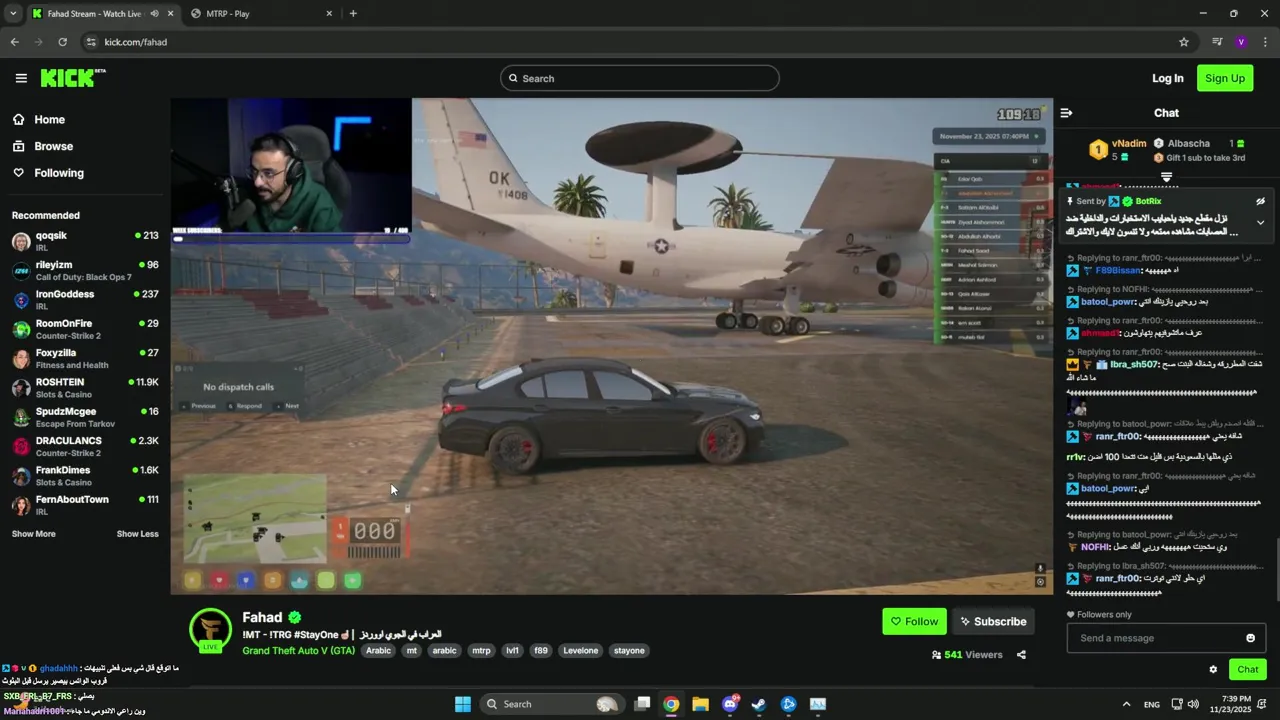The height and width of the screenshot is (720, 1280).
Task: Click the address bar URL kick.com/fahad
Action: coord(136,42)
